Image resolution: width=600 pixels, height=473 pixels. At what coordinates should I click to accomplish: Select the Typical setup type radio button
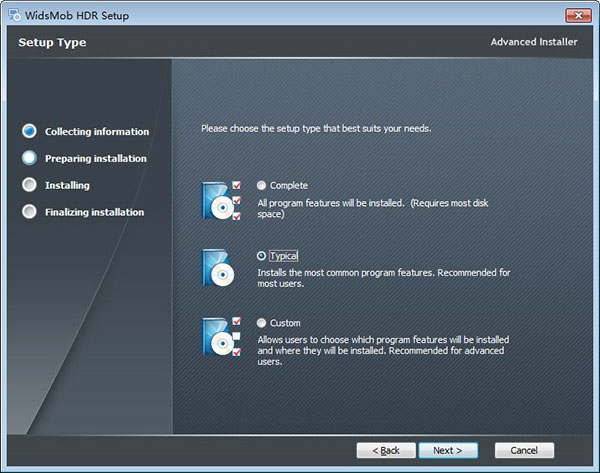(261, 256)
